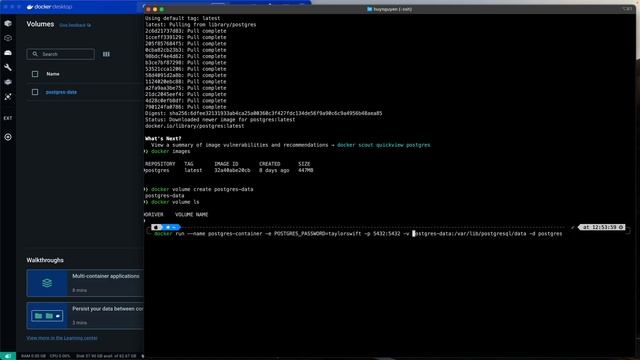Click the Persist your data walkthrough thumbnail
This screenshot has height=360, width=640.
[x=47, y=316]
